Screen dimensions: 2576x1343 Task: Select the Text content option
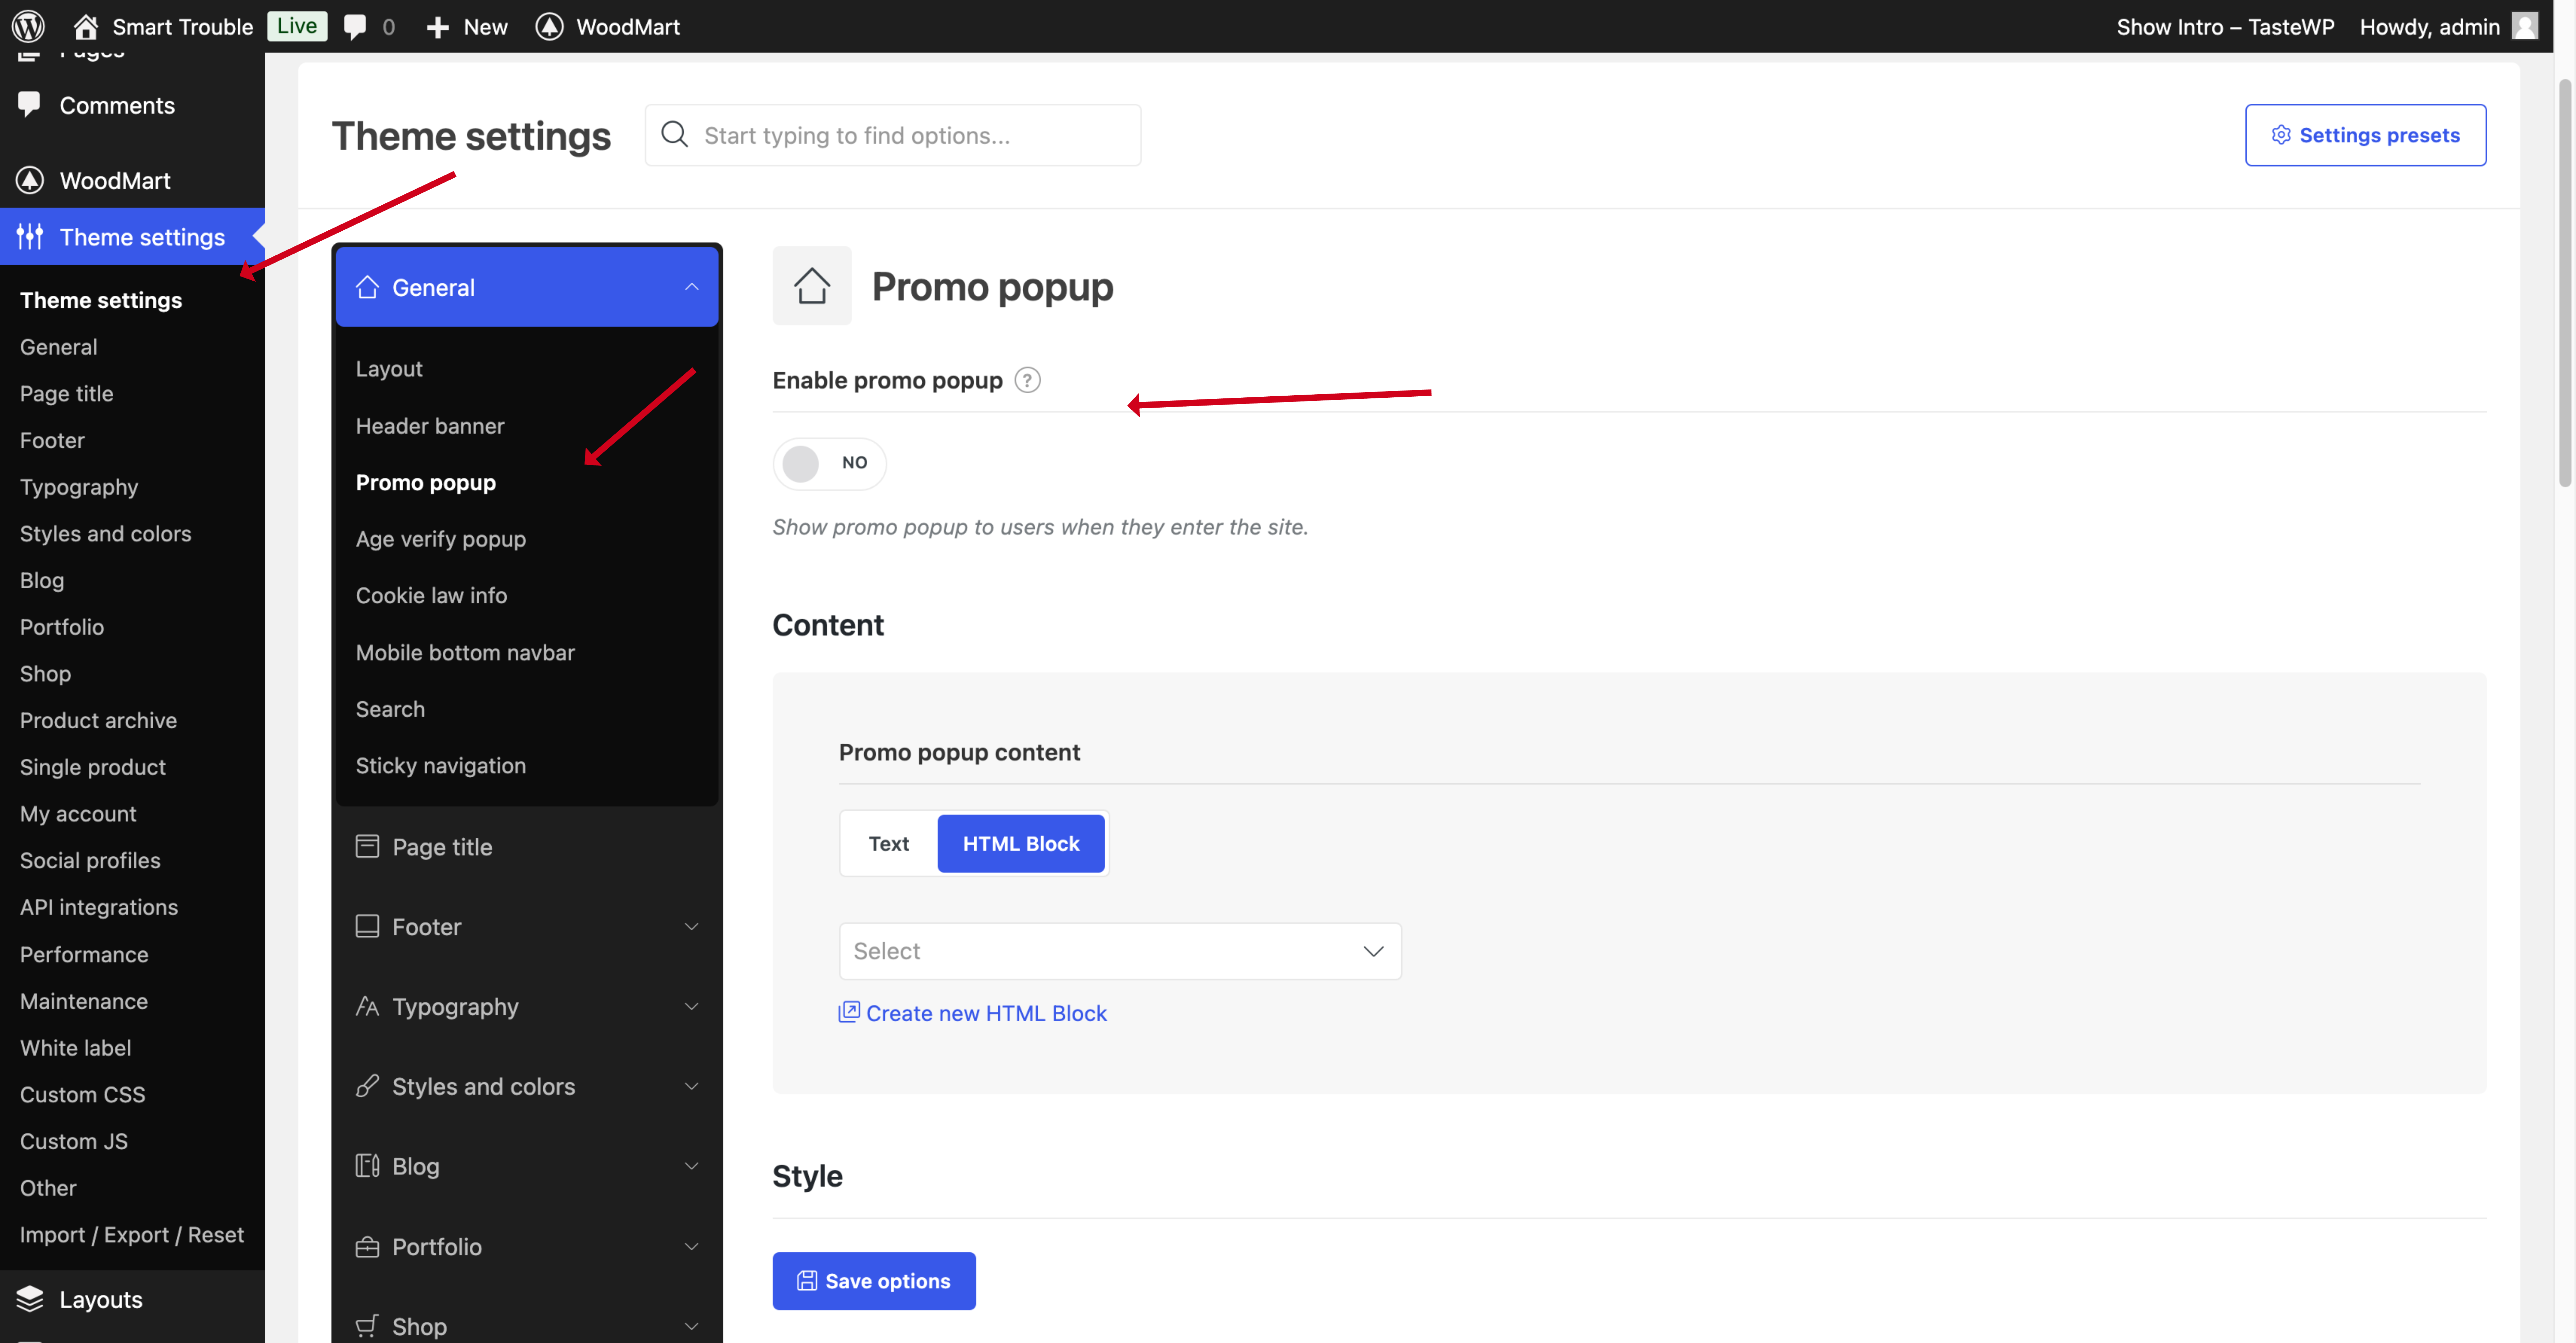point(888,843)
